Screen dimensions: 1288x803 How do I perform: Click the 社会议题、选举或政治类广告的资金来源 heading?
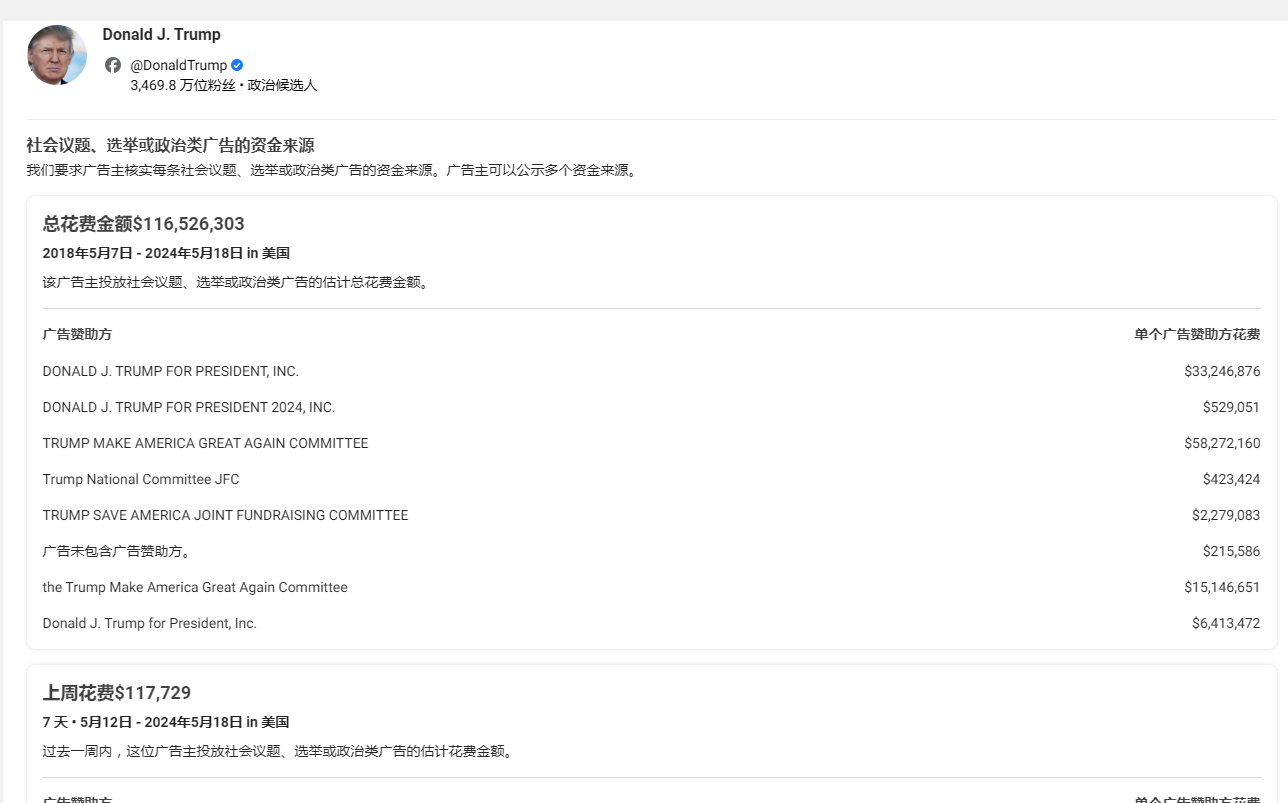tap(170, 145)
